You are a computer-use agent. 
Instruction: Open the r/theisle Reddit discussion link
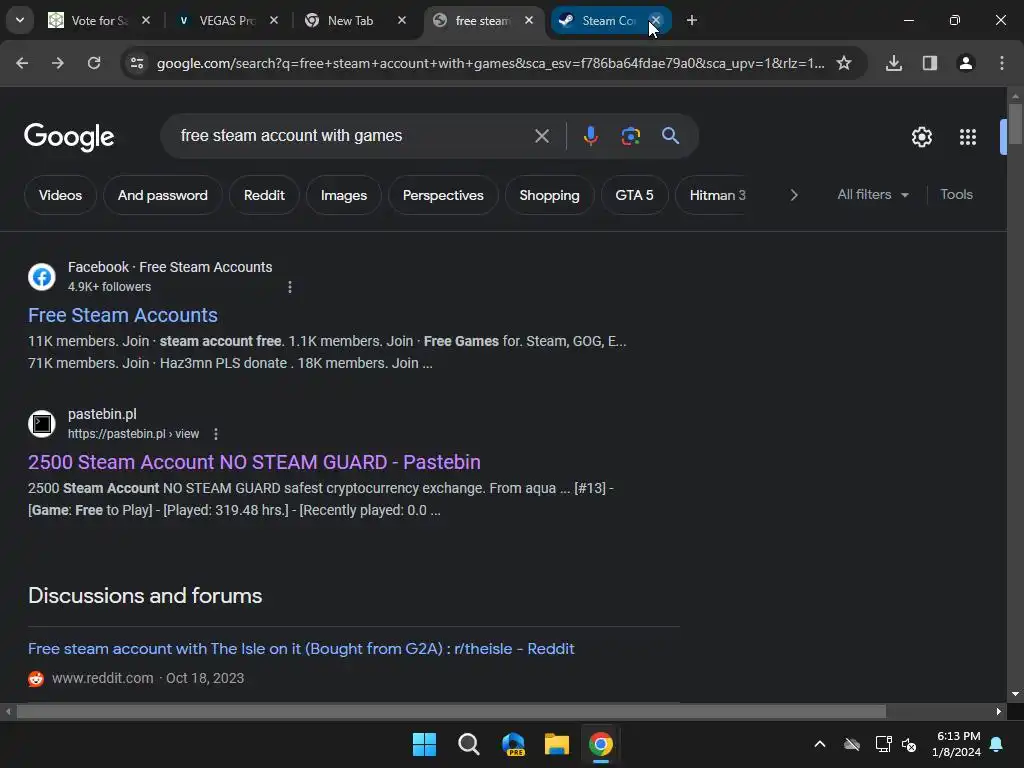301,648
